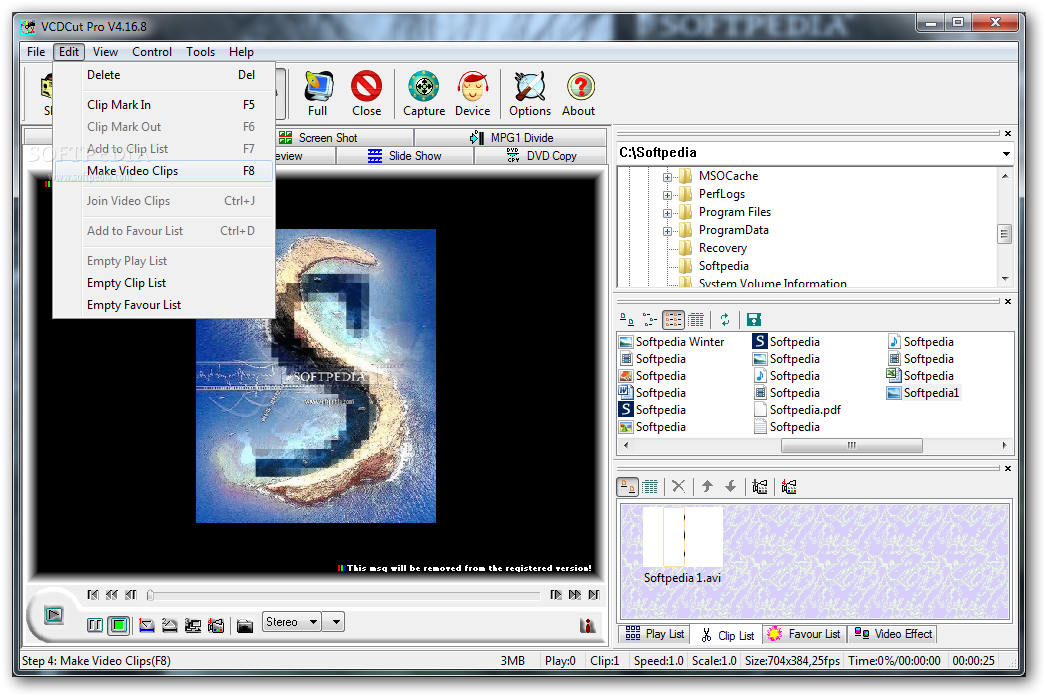Switch clip list to details view
Viewport: 1046px width, 697px height.
(x=650, y=486)
